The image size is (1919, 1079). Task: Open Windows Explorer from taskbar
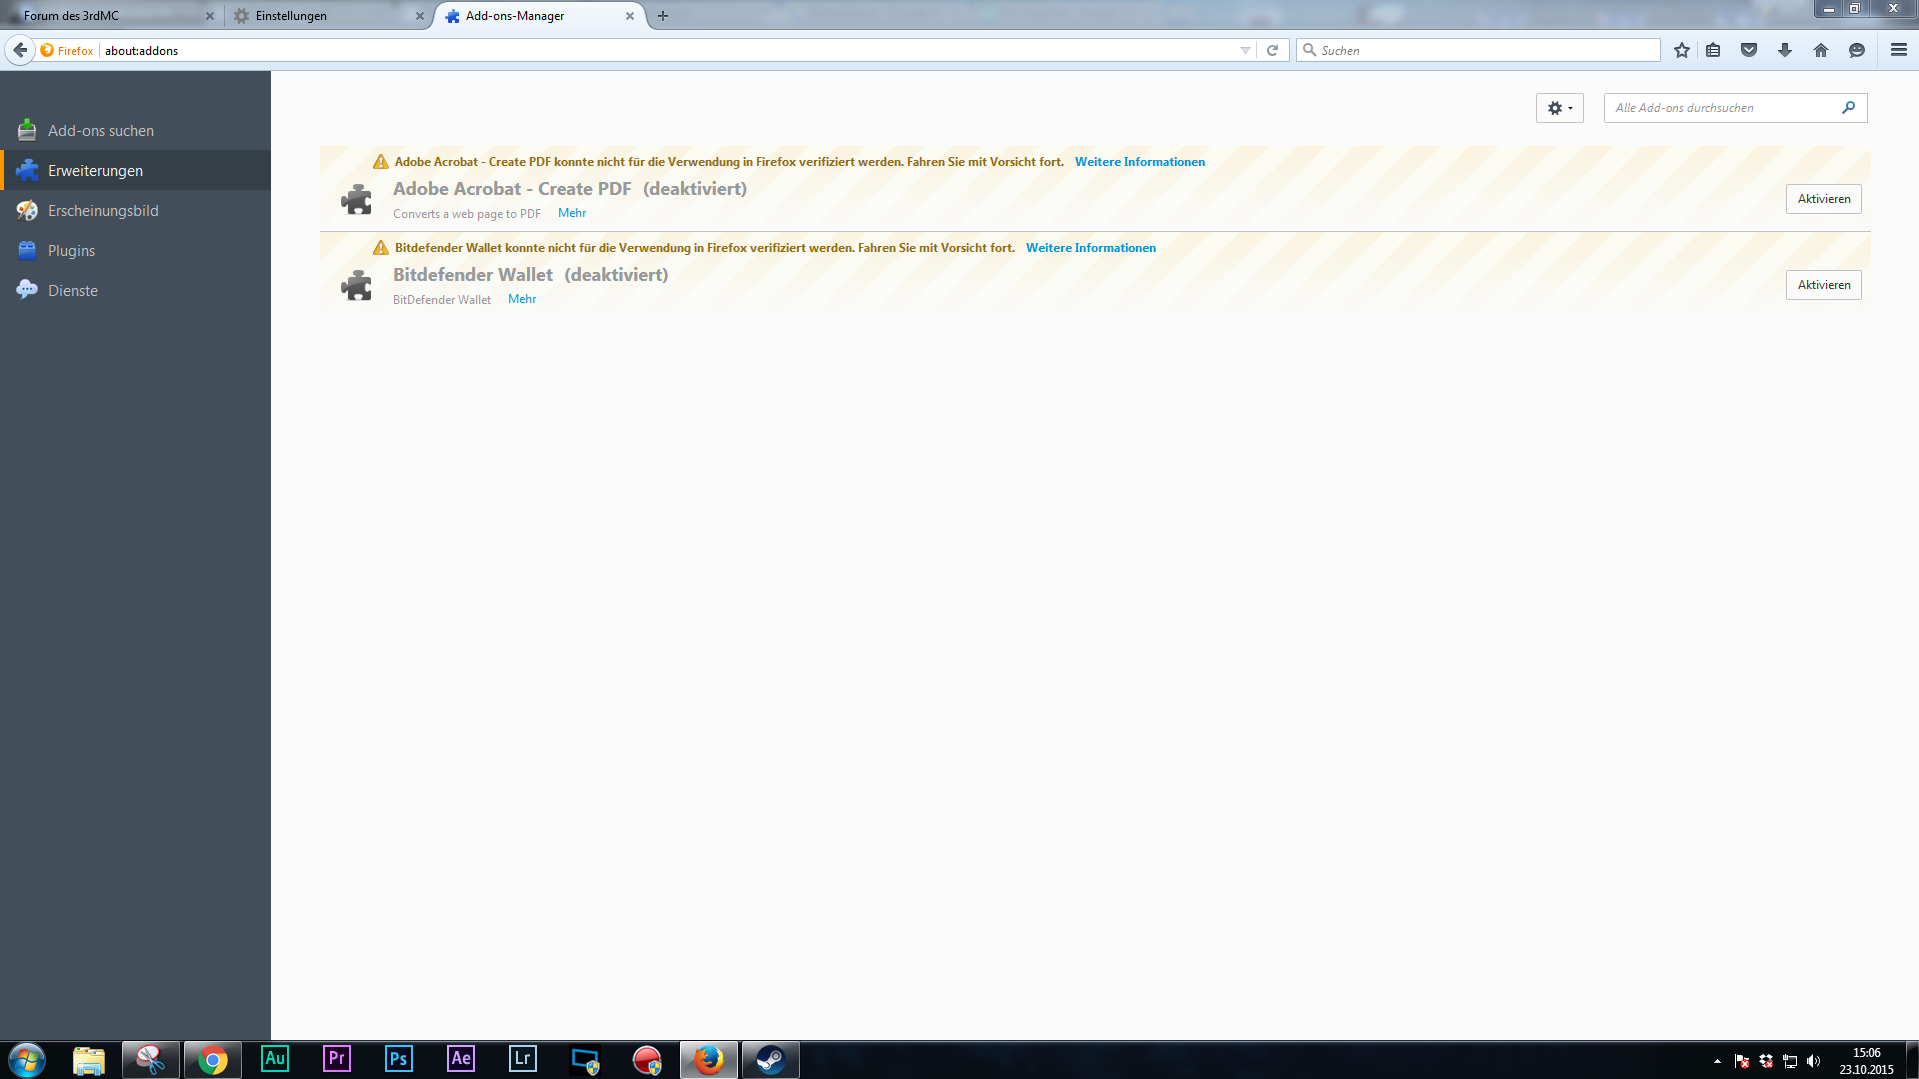pyautogui.click(x=89, y=1060)
